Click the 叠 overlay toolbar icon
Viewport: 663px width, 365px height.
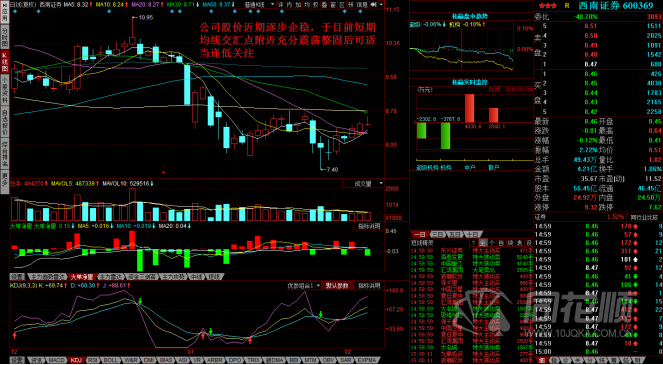click(323, 5)
